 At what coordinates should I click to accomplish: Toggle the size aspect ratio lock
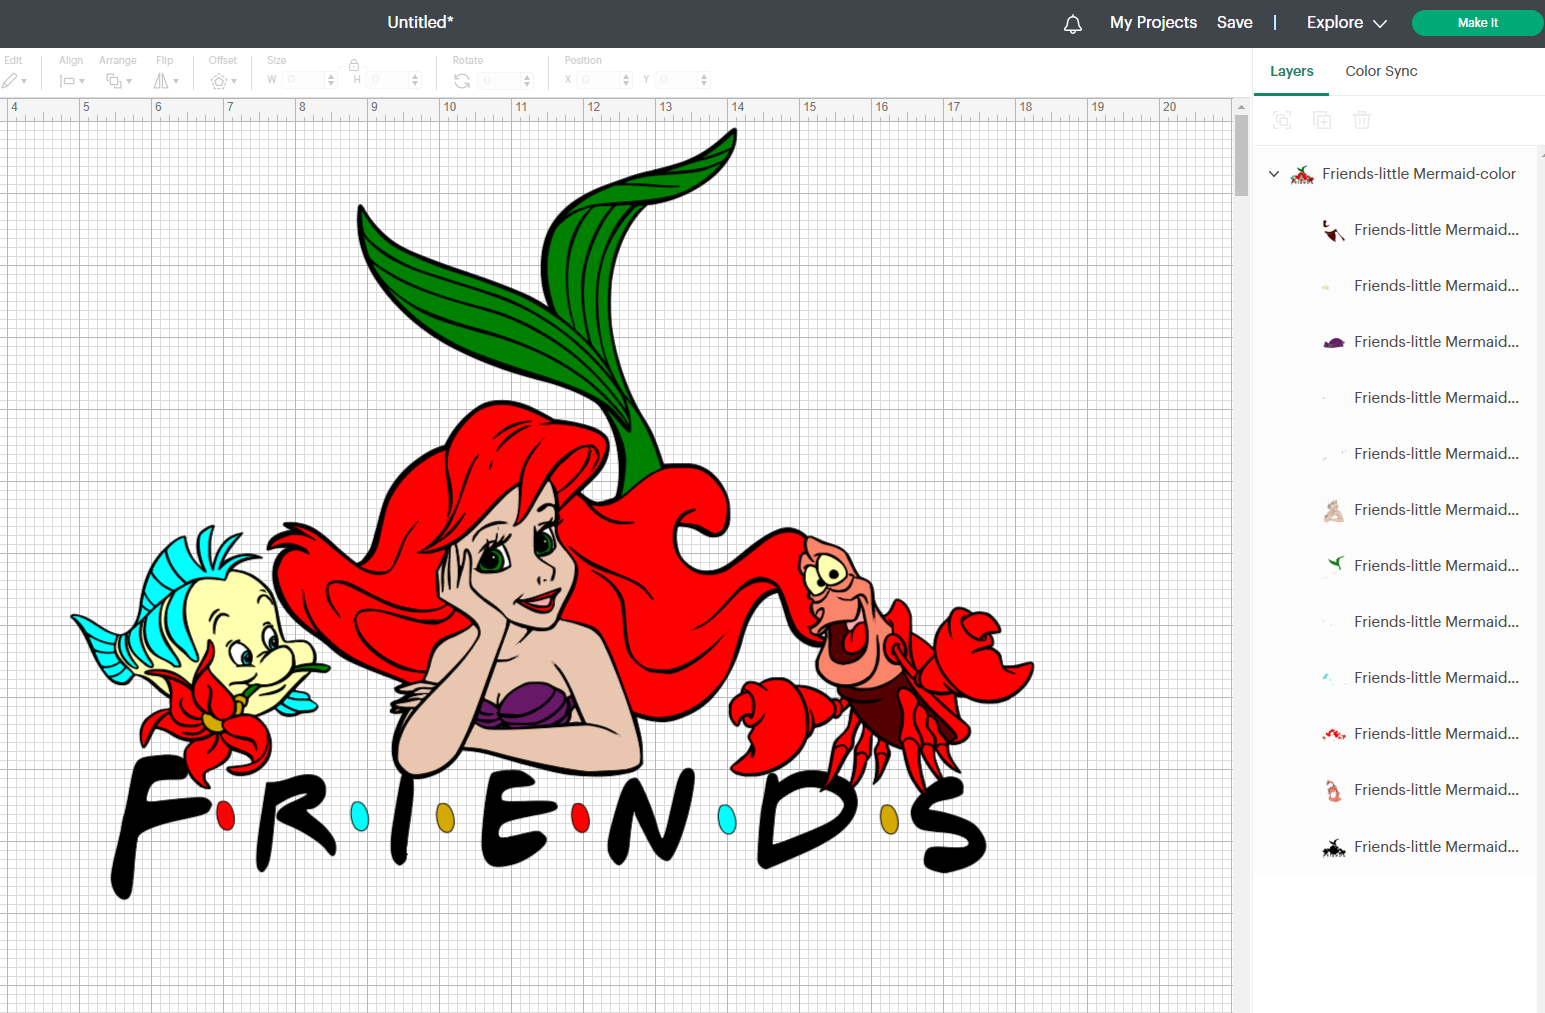coord(354,64)
